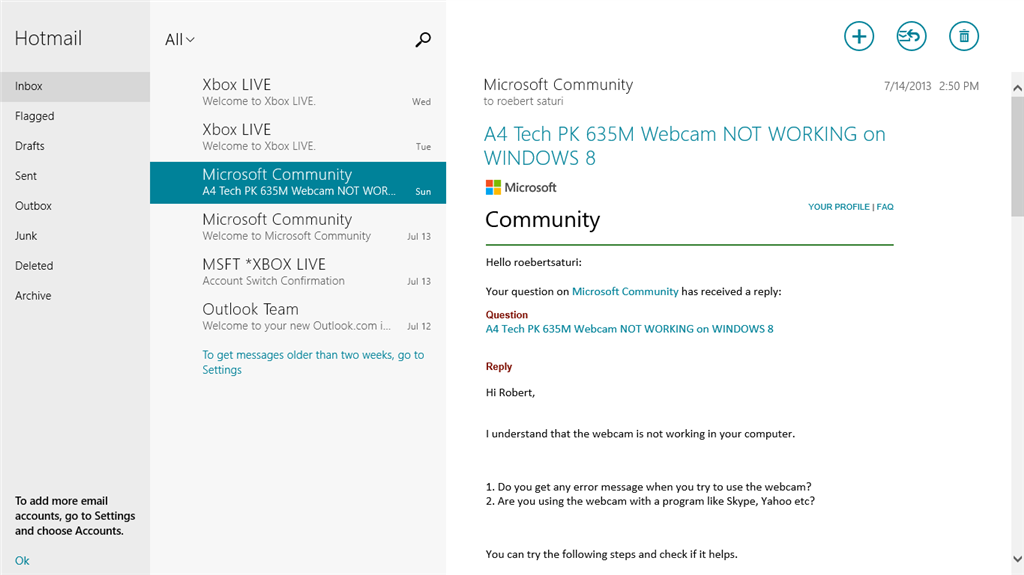This screenshot has height=575, width=1024.
Task: Dismiss the account tip with Ok
Action: [22, 561]
